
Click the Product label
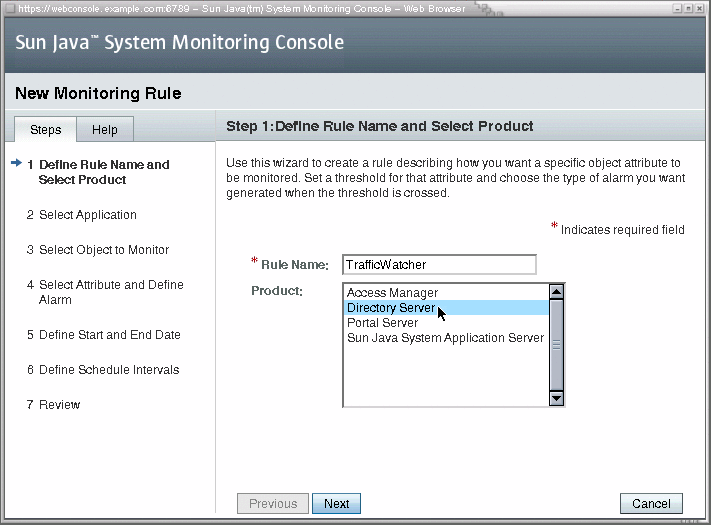[x=277, y=291]
